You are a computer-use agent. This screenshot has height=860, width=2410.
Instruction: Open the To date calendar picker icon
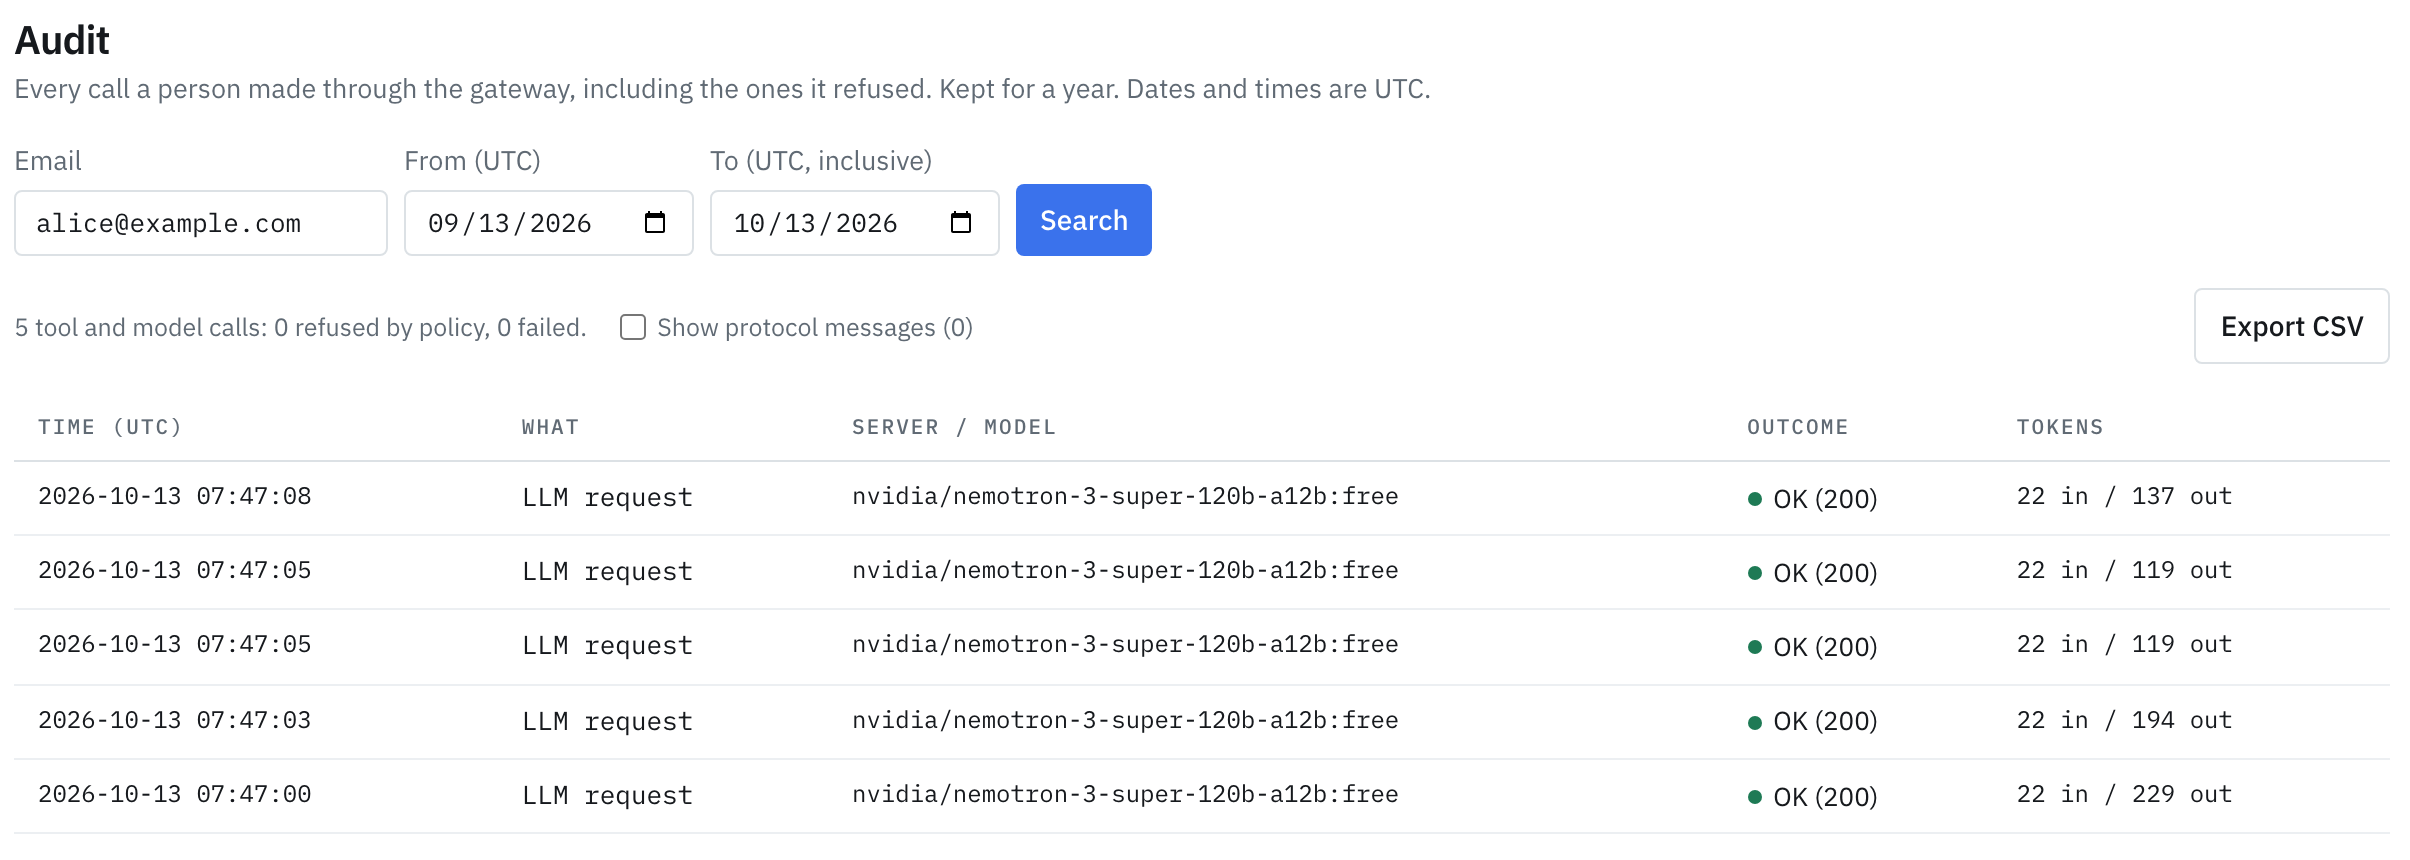click(961, 222)
